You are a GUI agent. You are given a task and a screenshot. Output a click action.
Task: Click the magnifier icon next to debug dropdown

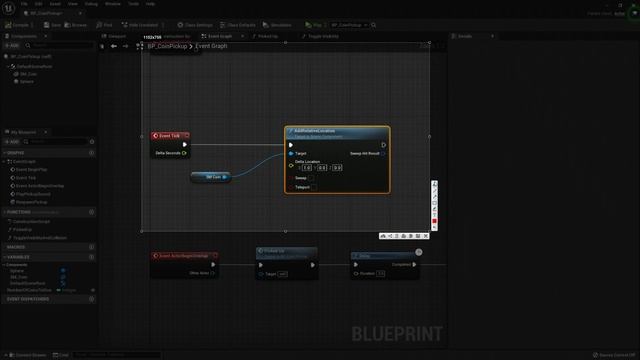point(373,25)
